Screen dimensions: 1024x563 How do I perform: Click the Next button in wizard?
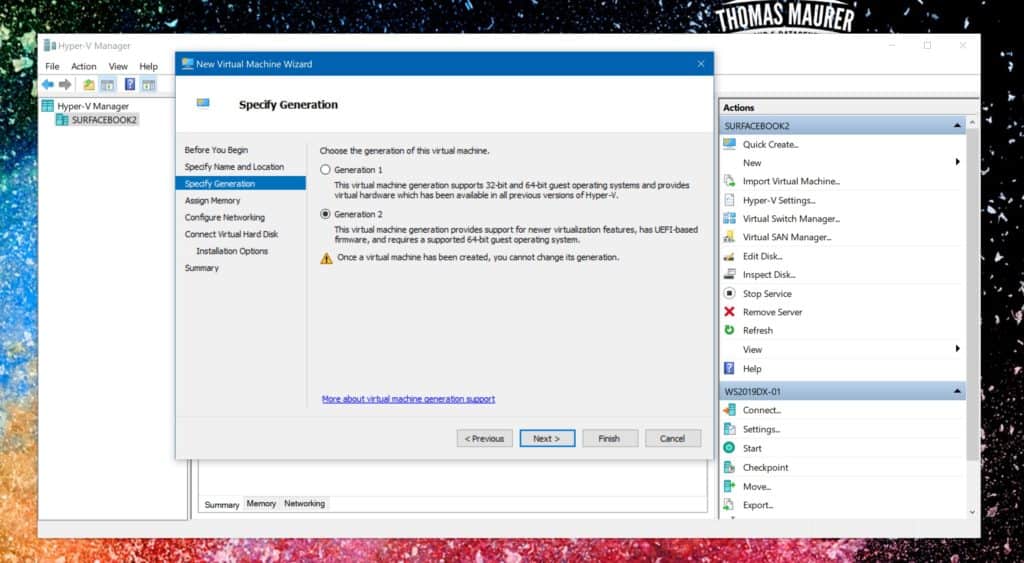tap(547, 438)
